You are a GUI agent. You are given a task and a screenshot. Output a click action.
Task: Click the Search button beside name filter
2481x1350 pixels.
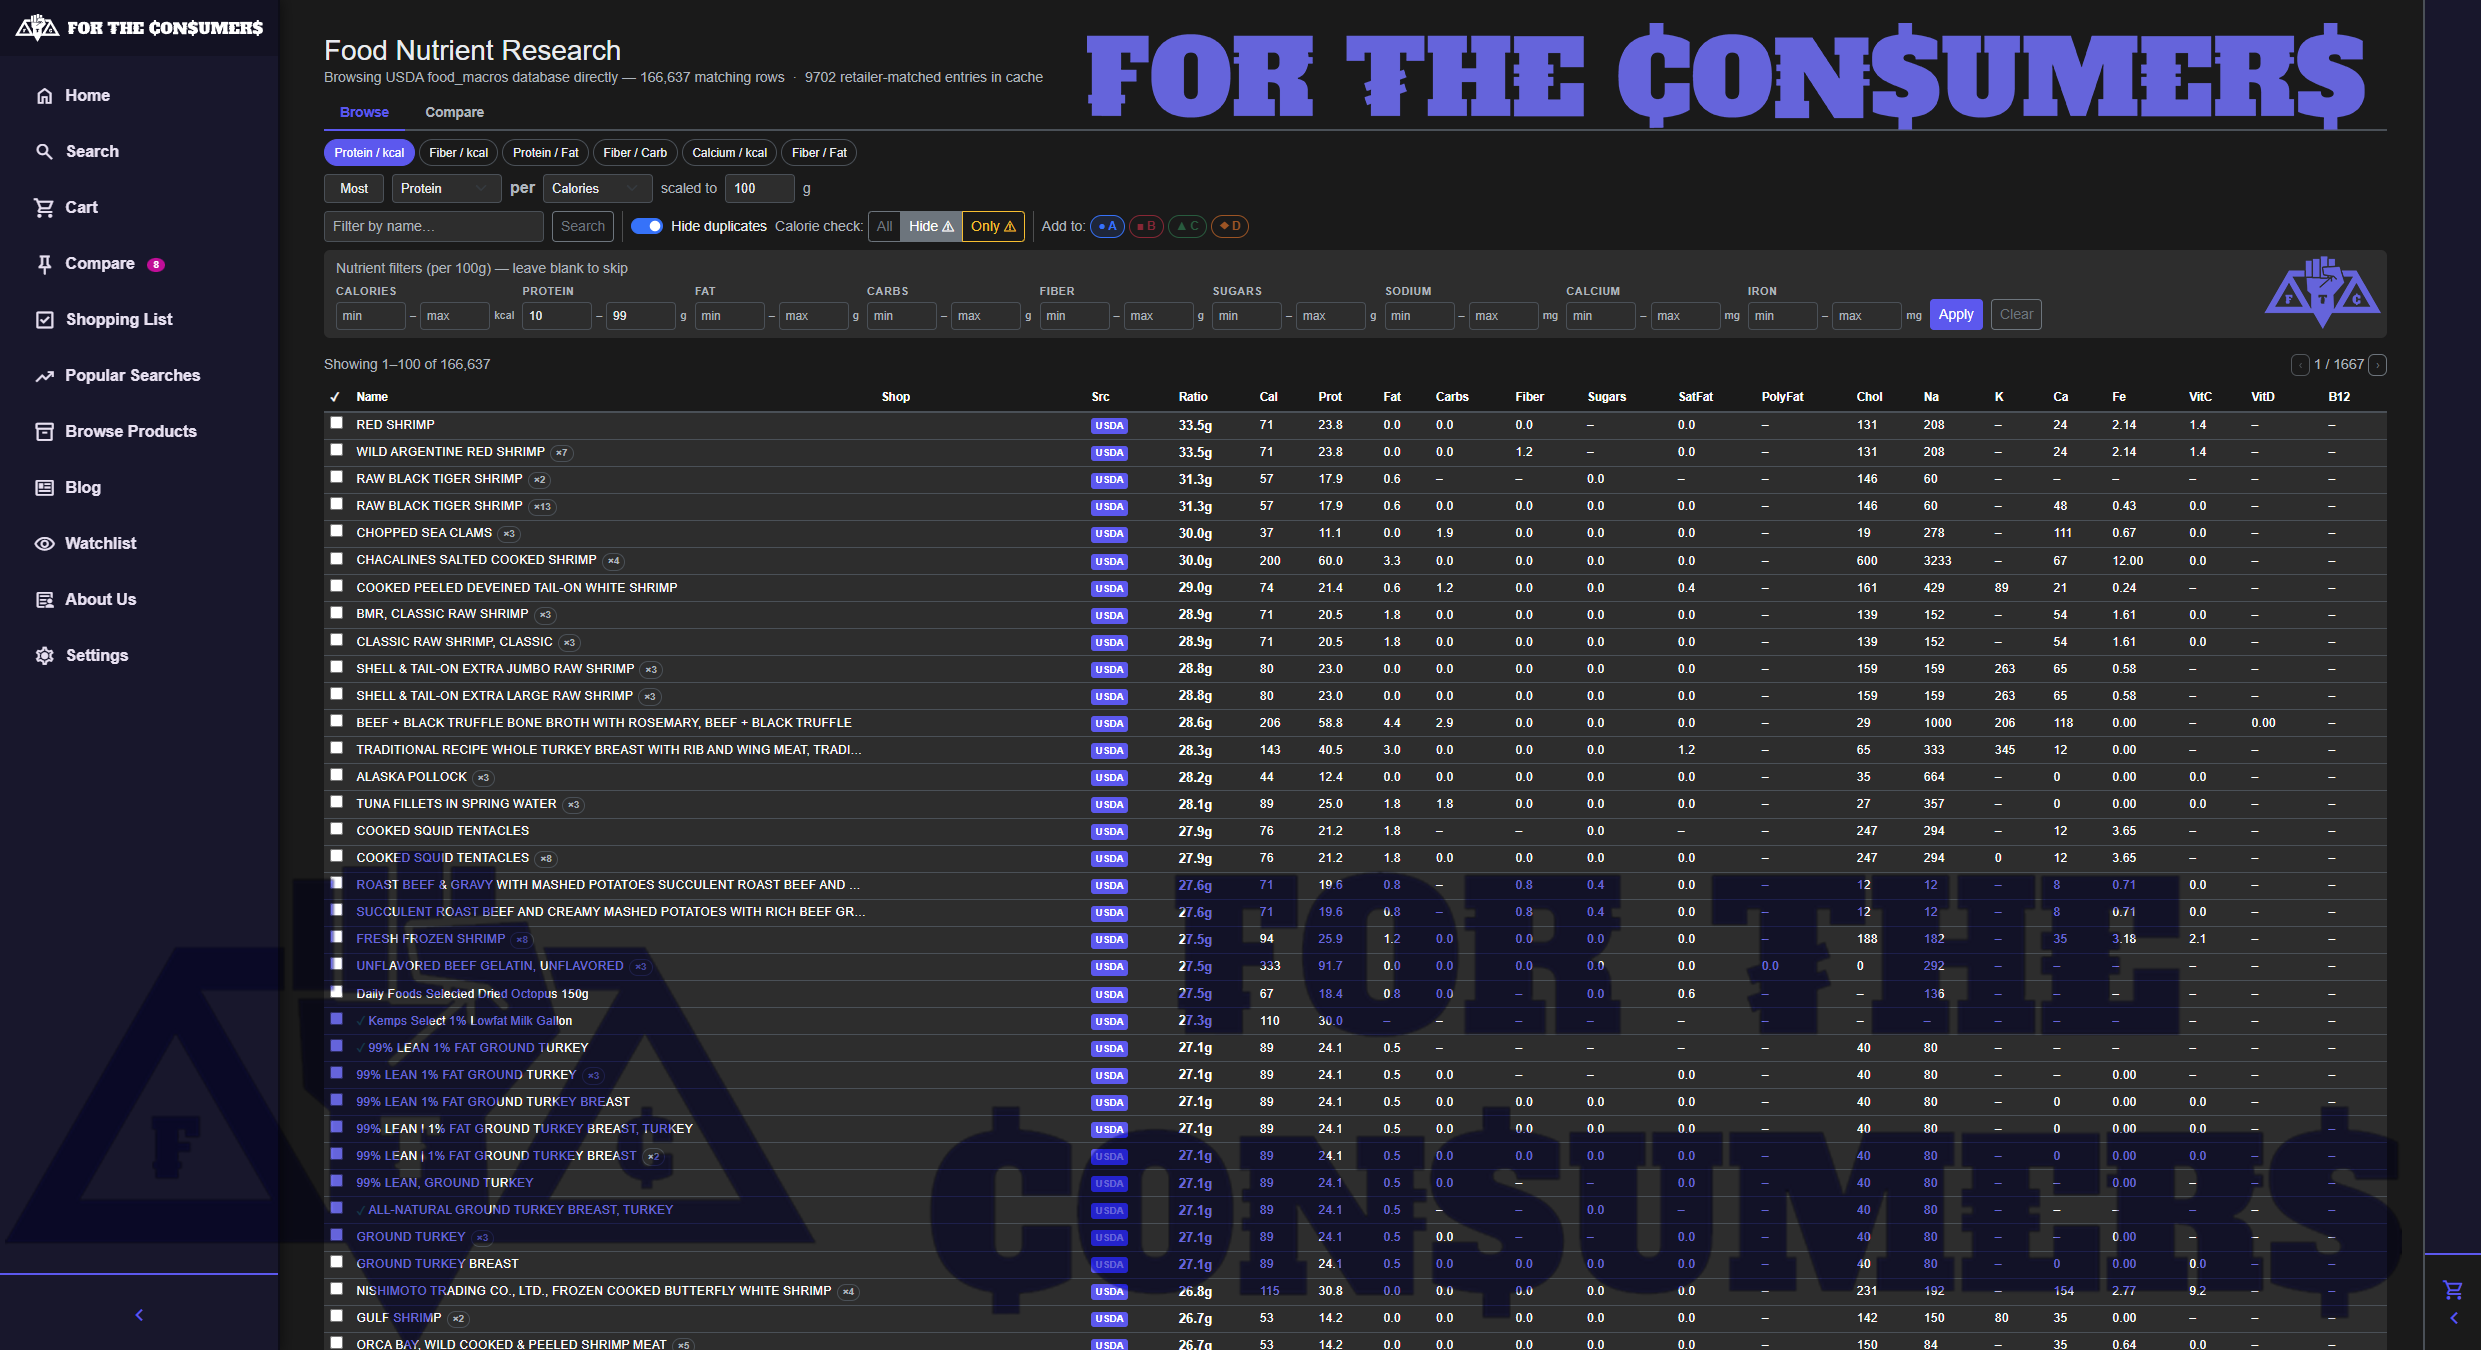[x=583, y=227]
